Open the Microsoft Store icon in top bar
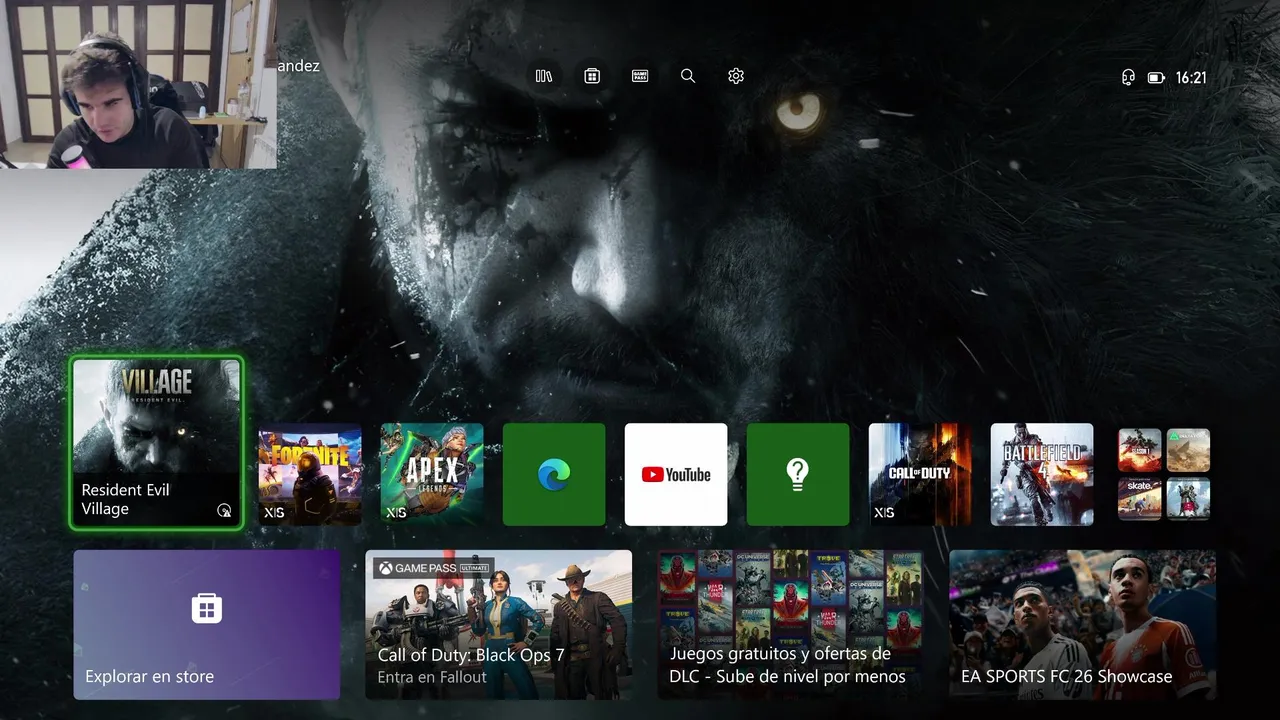 (592, 76)
